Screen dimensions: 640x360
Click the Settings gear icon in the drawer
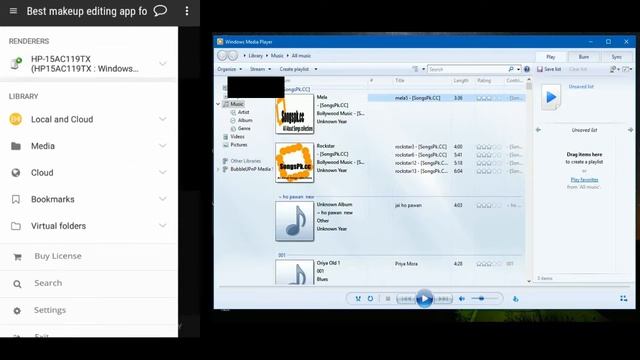[17, 311]
